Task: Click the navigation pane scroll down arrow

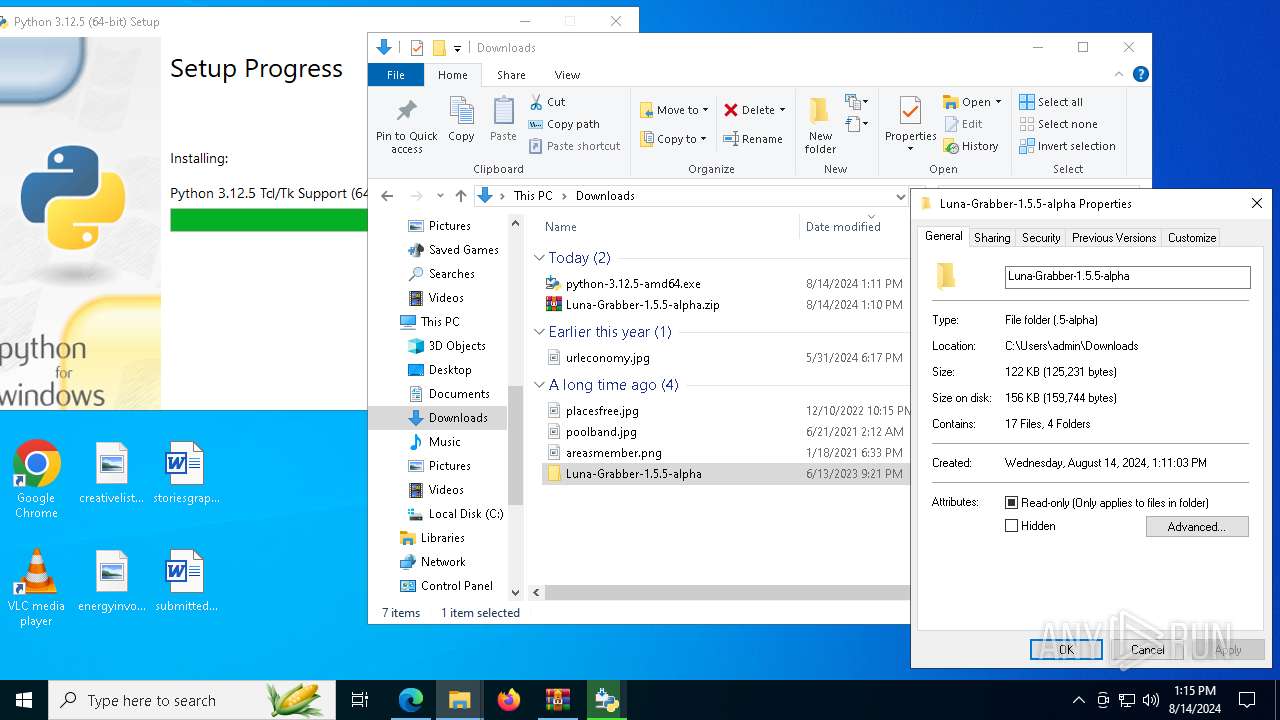Action: coord(516,593)
